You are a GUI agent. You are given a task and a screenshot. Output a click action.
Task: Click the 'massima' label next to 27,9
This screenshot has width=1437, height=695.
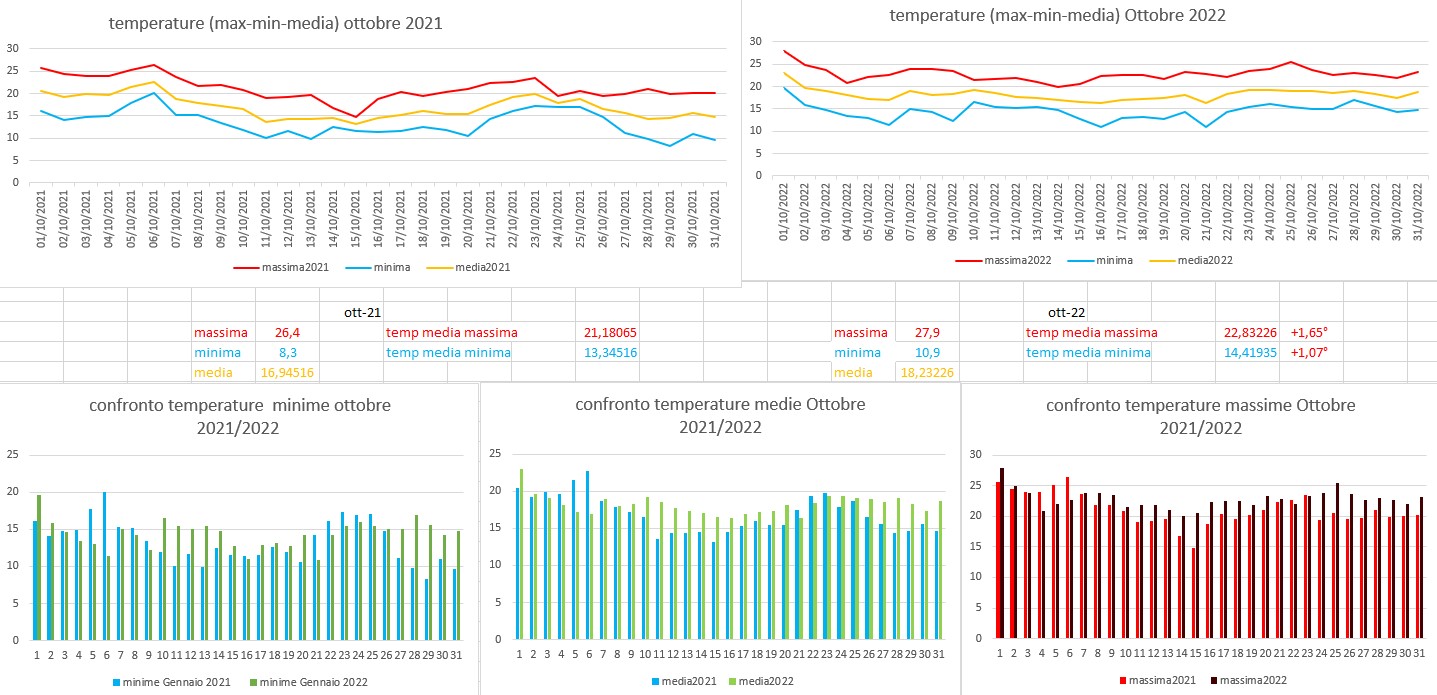tap(860, 332)
